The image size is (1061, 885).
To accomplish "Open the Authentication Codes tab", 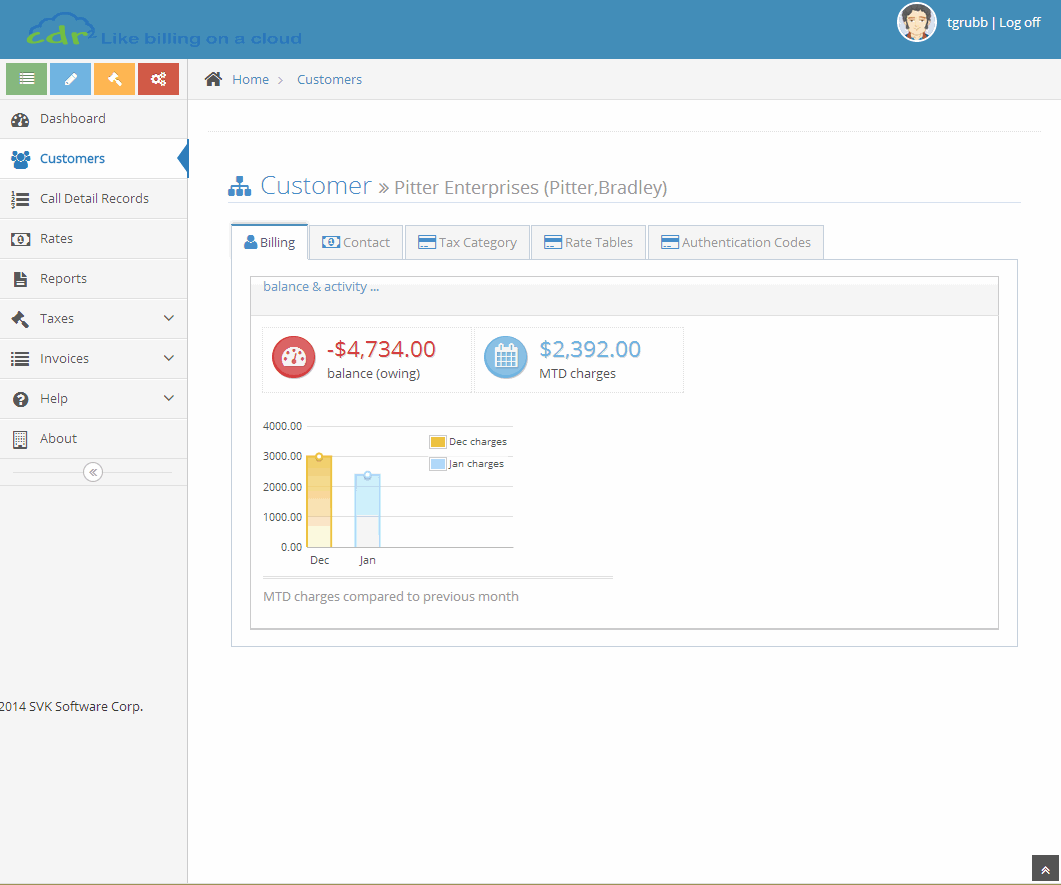I will coord(736,242).
